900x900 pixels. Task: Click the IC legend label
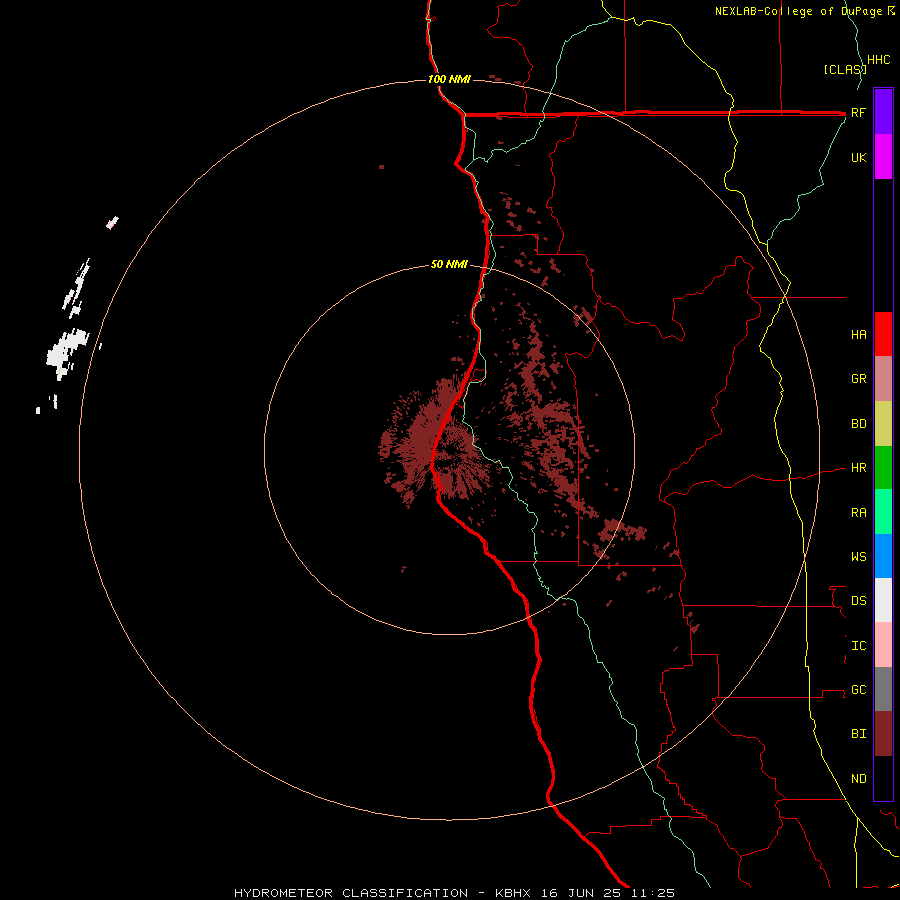pyautogui.click(x=859, y=646)
